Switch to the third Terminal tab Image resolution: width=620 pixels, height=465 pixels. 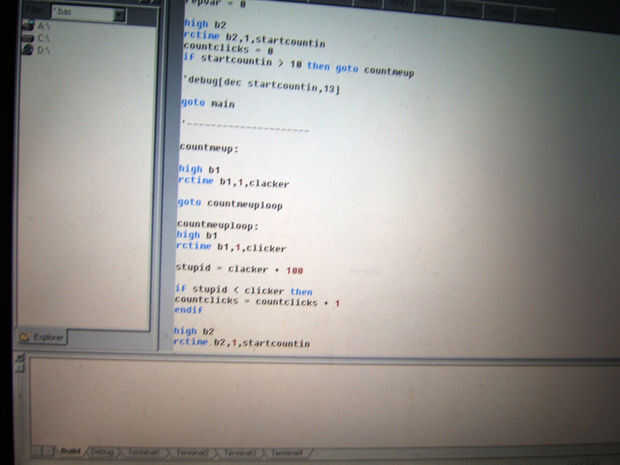(239, 452)
